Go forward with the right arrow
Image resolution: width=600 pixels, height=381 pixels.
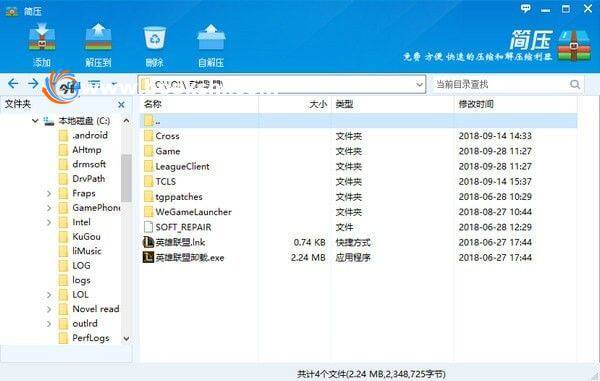33,83
